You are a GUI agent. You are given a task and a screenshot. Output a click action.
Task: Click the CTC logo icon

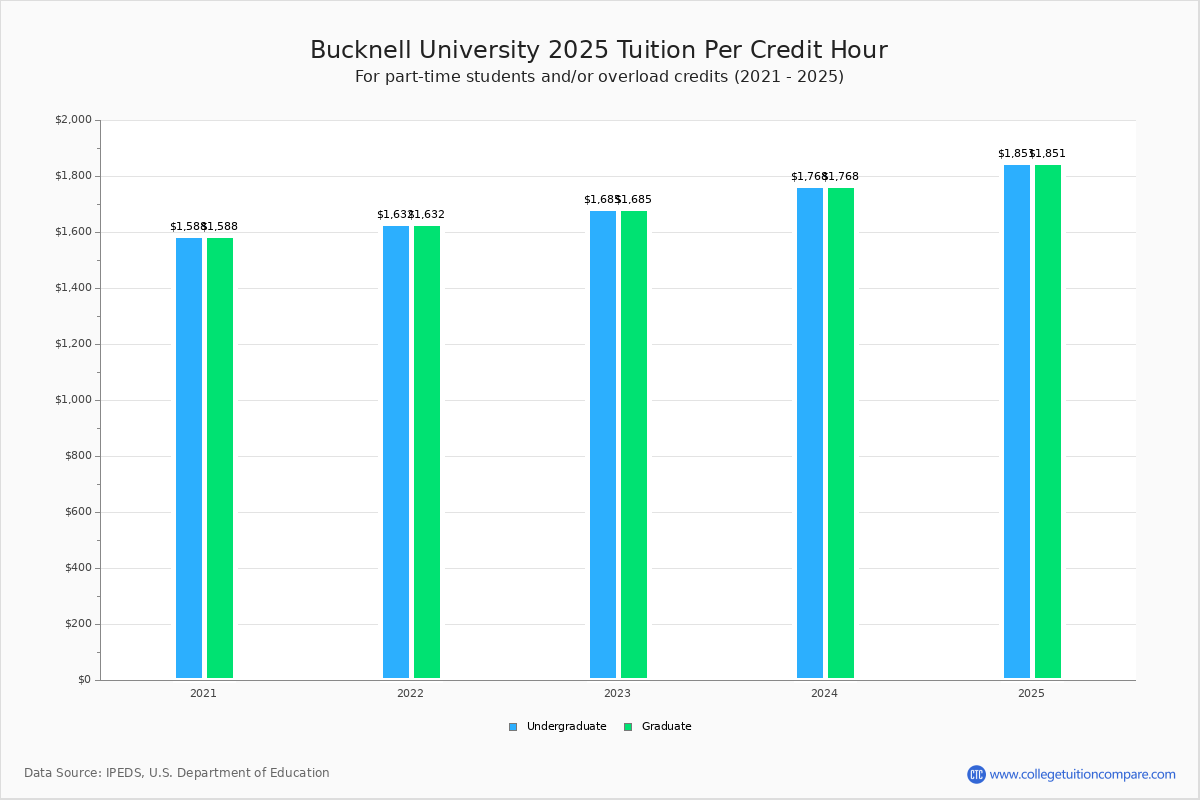(x=976, y=774)
